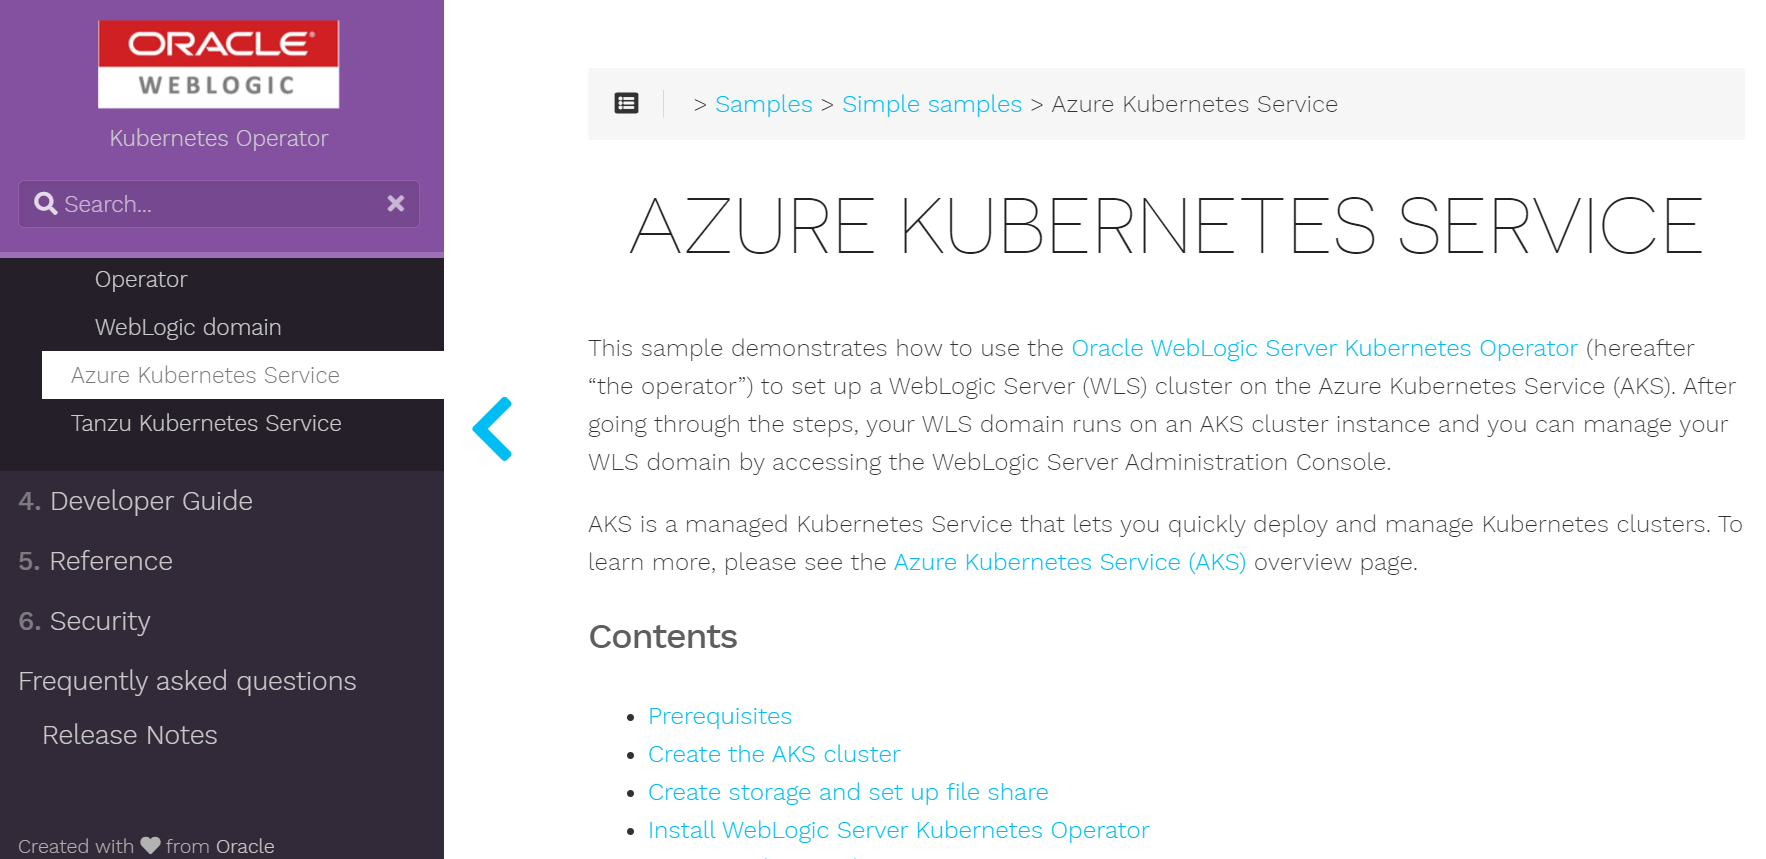Open the Prerequisites contents link
Screen dimensions: 1766x859
click(720, 716)
